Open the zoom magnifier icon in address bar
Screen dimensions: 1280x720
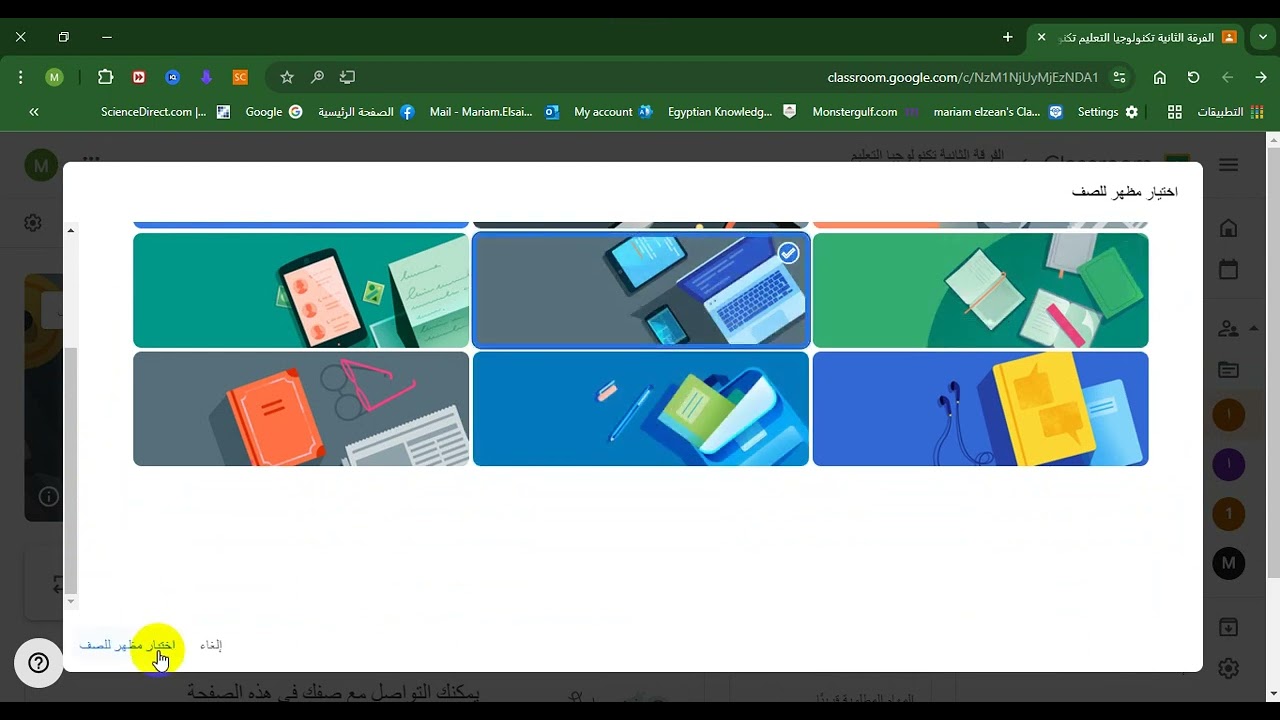pyautogui.click(x=317, y=77)
